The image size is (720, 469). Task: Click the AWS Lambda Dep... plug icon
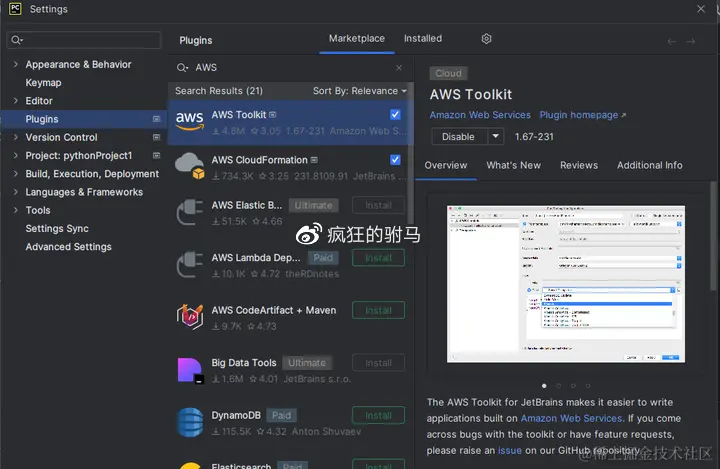190,265
